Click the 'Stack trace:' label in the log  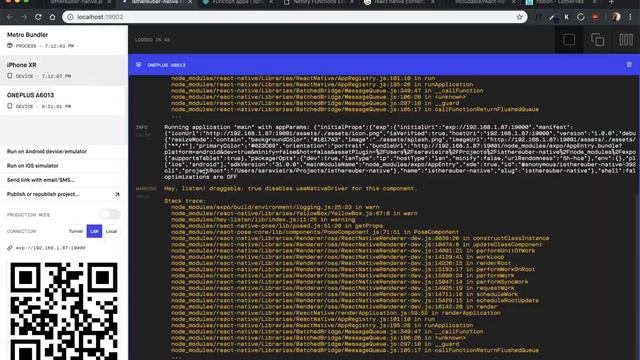(185, 201)
